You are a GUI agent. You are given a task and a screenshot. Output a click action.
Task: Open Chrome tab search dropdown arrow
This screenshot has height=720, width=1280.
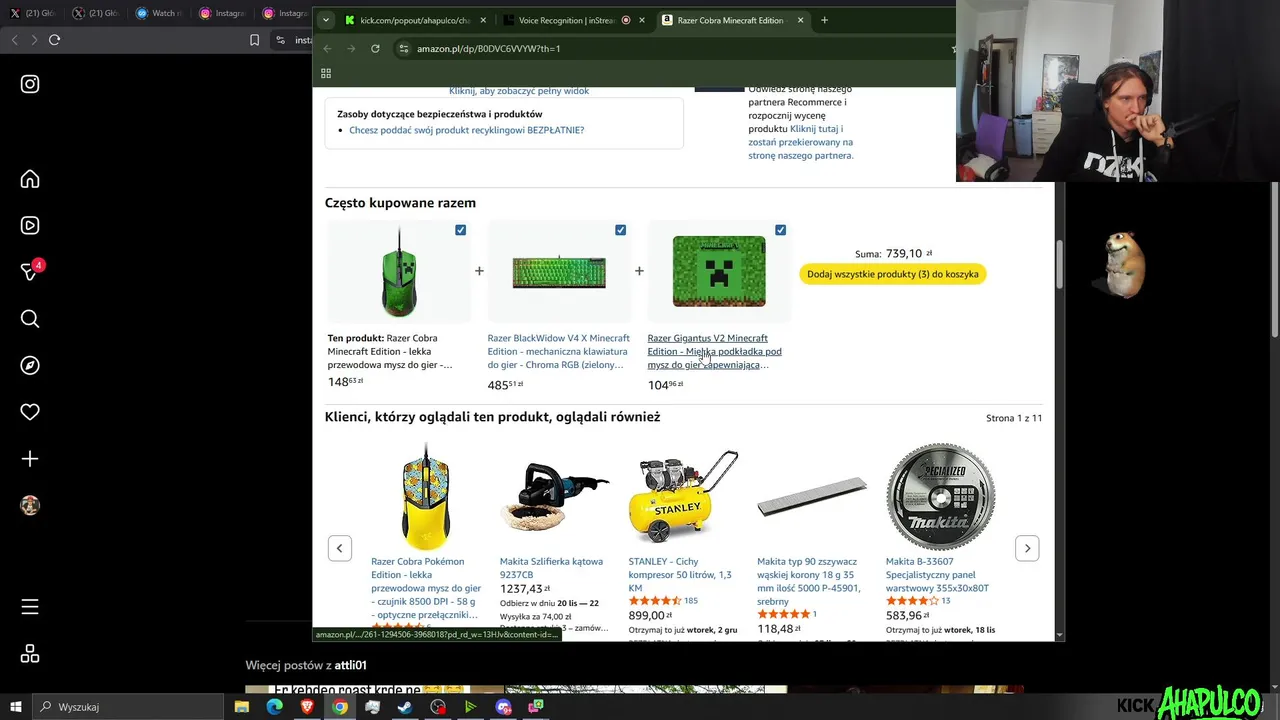click(x=325, y=20)
